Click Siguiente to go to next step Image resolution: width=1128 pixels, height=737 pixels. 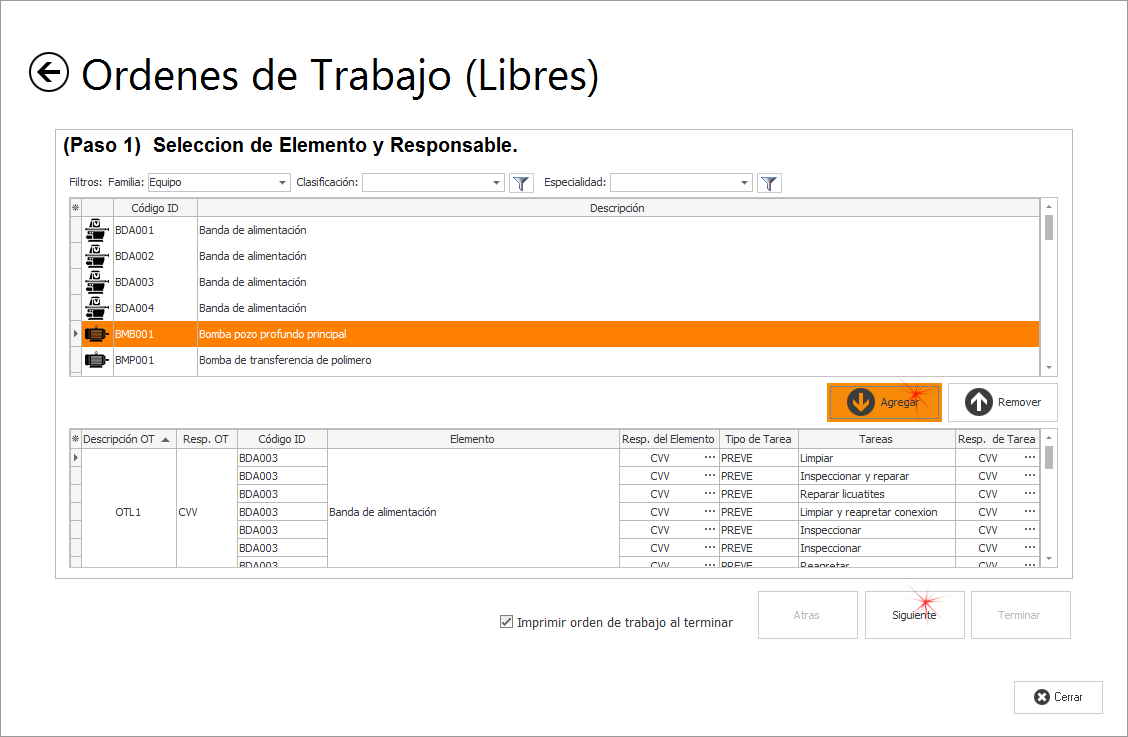coord(914,615)
